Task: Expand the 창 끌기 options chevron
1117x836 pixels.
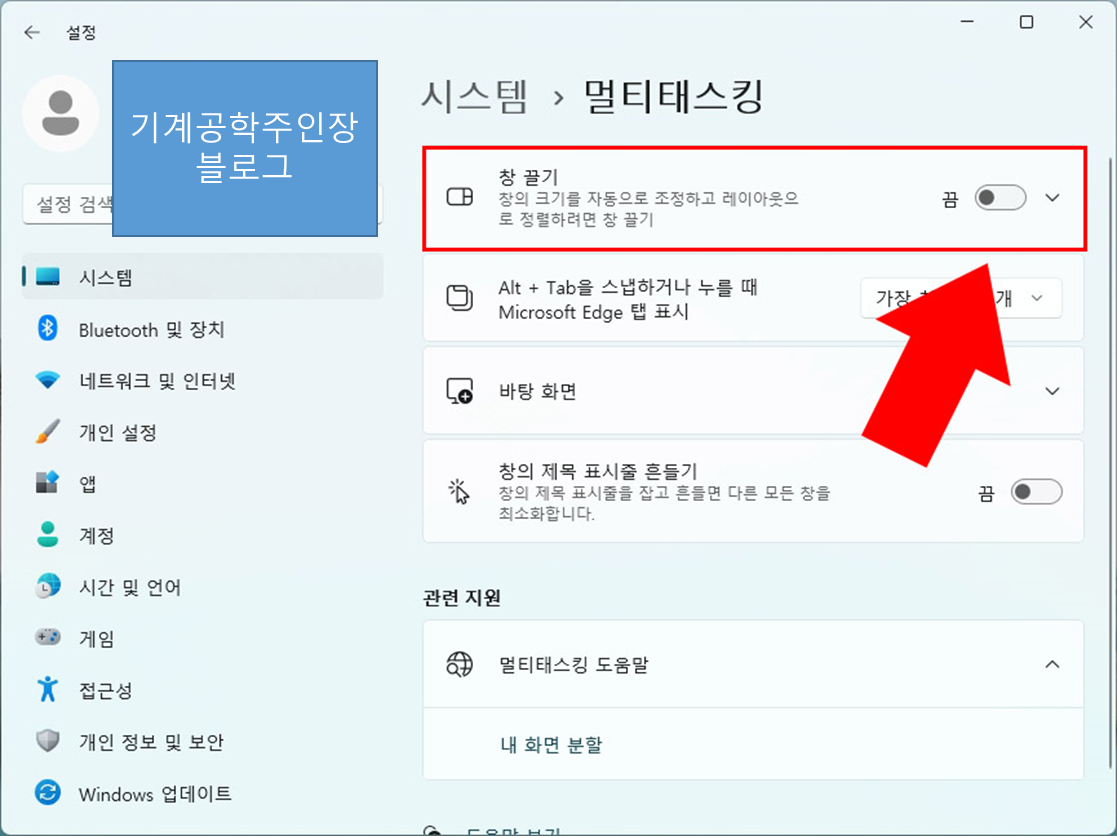Action: pyautogui.click(x=1052, y=198)
